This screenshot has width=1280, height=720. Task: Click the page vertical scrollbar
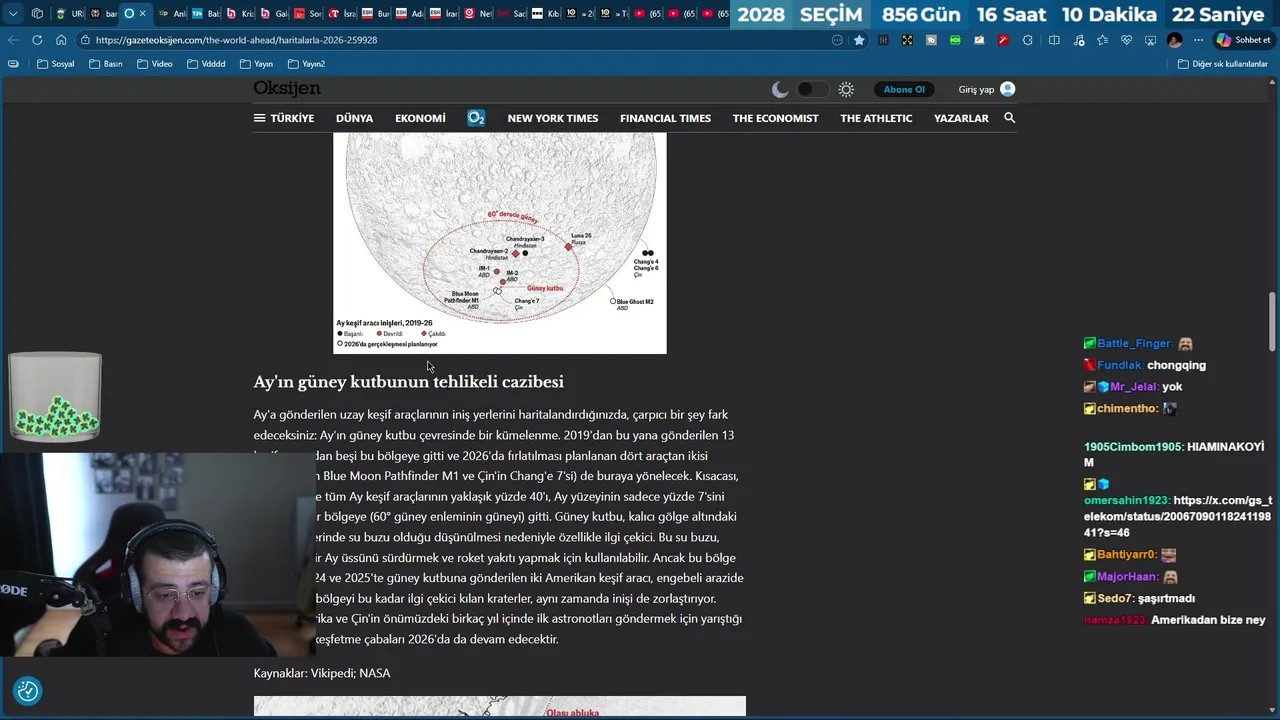[1273, 320]
